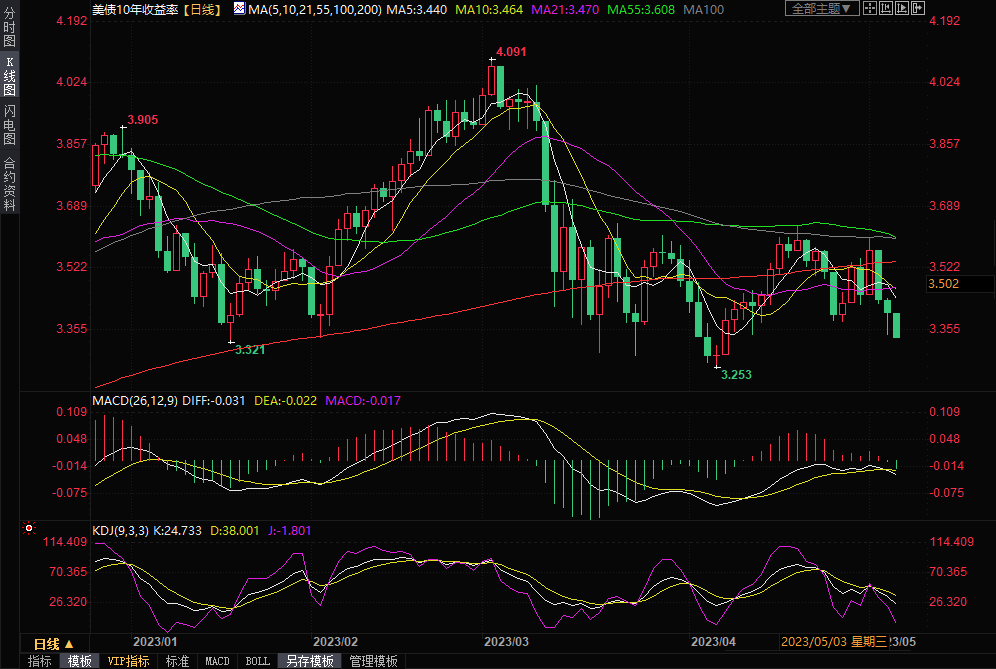This screenshot has height=669, width=996.
Task: Open the 全部主题 theme dropdown
Action: [x=822, y=8]
